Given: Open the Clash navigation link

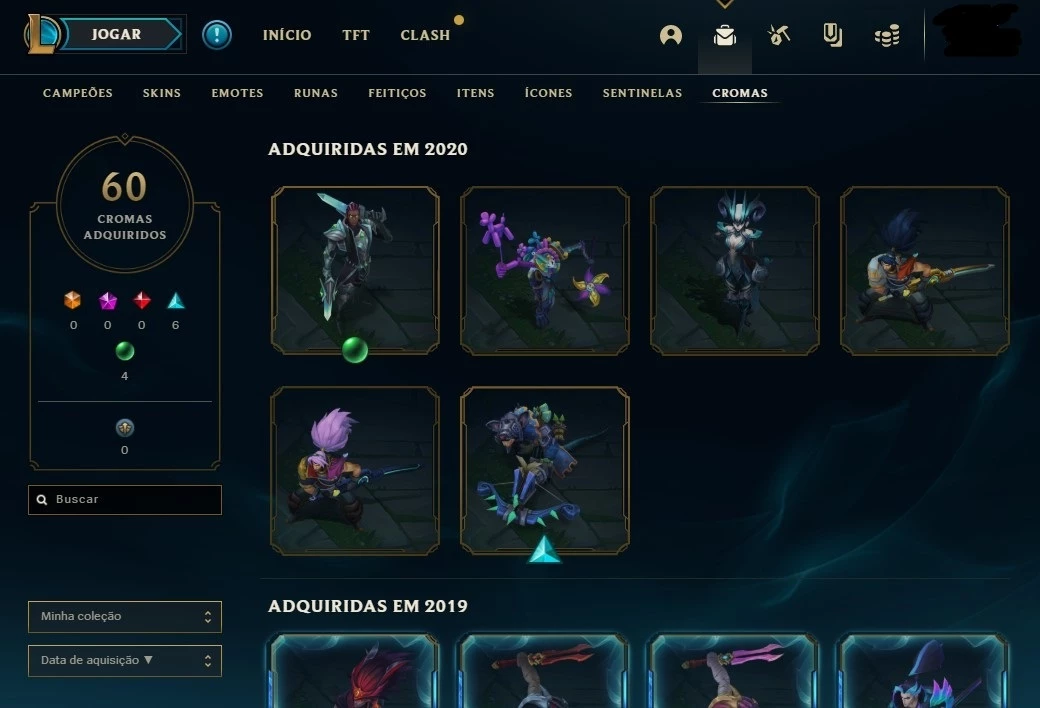Looking at the screenshot, I should [x=425, y=35].
